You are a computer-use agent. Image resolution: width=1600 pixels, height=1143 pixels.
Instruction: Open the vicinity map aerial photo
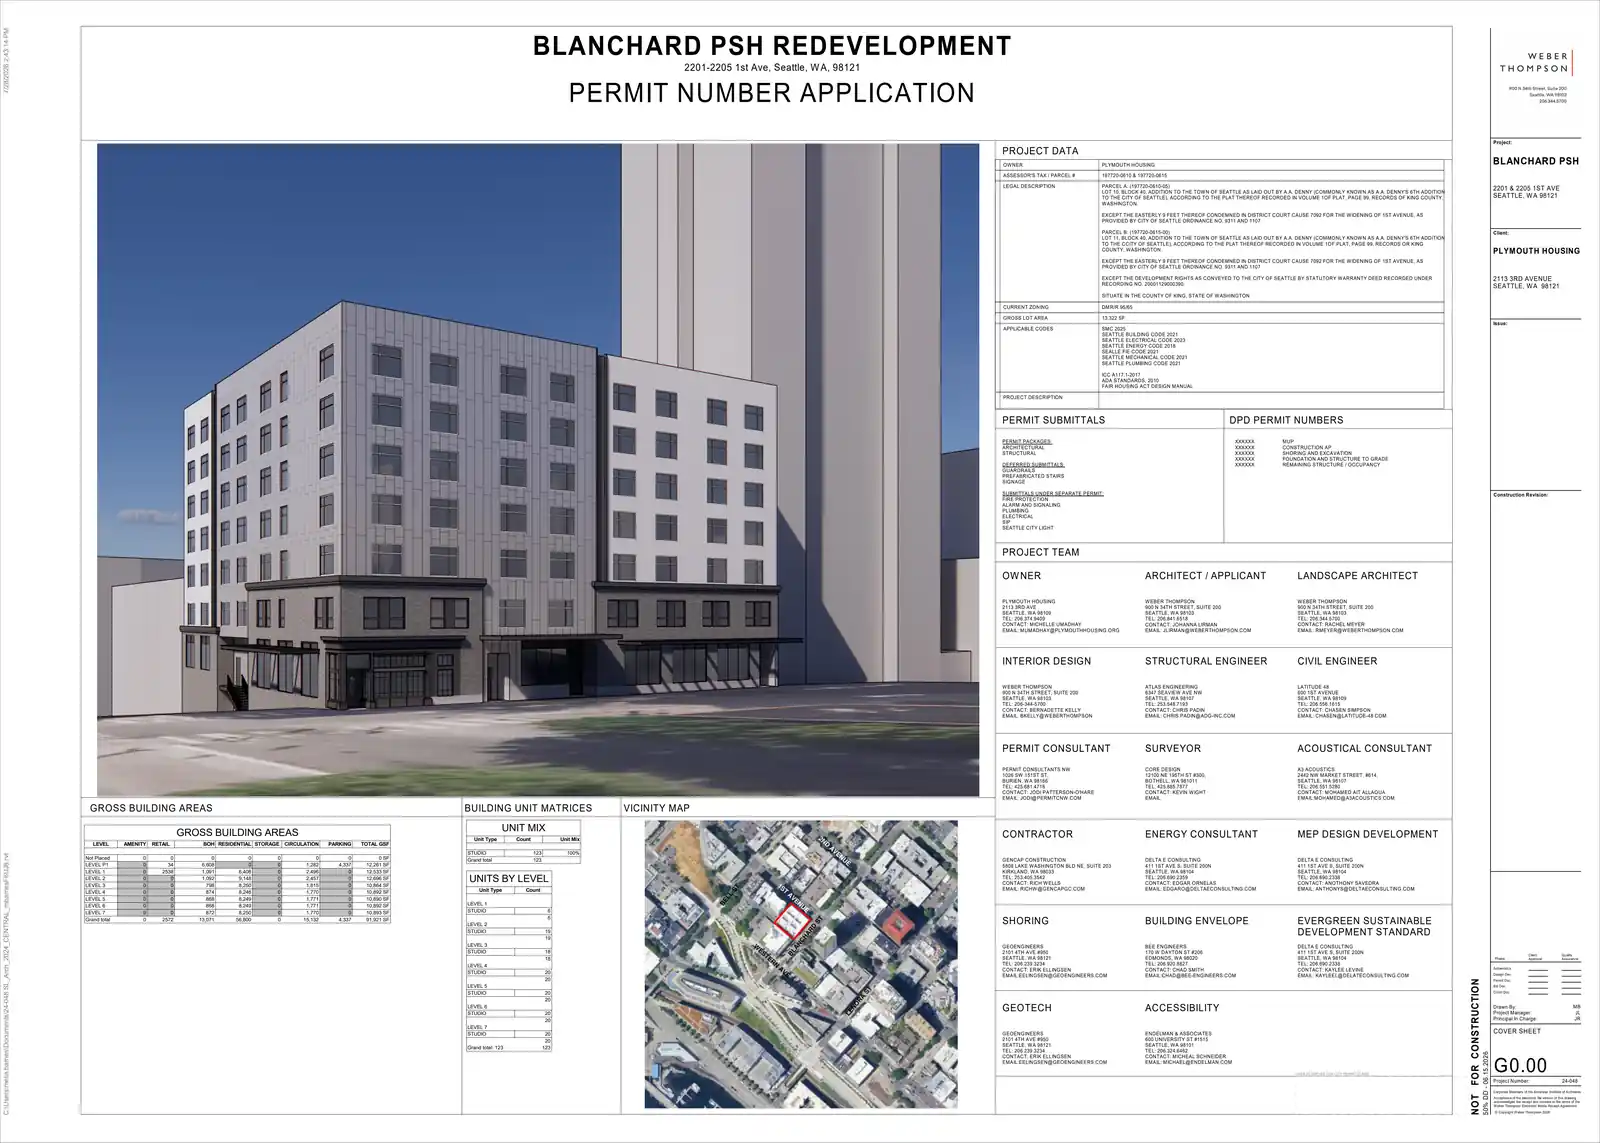801,964
